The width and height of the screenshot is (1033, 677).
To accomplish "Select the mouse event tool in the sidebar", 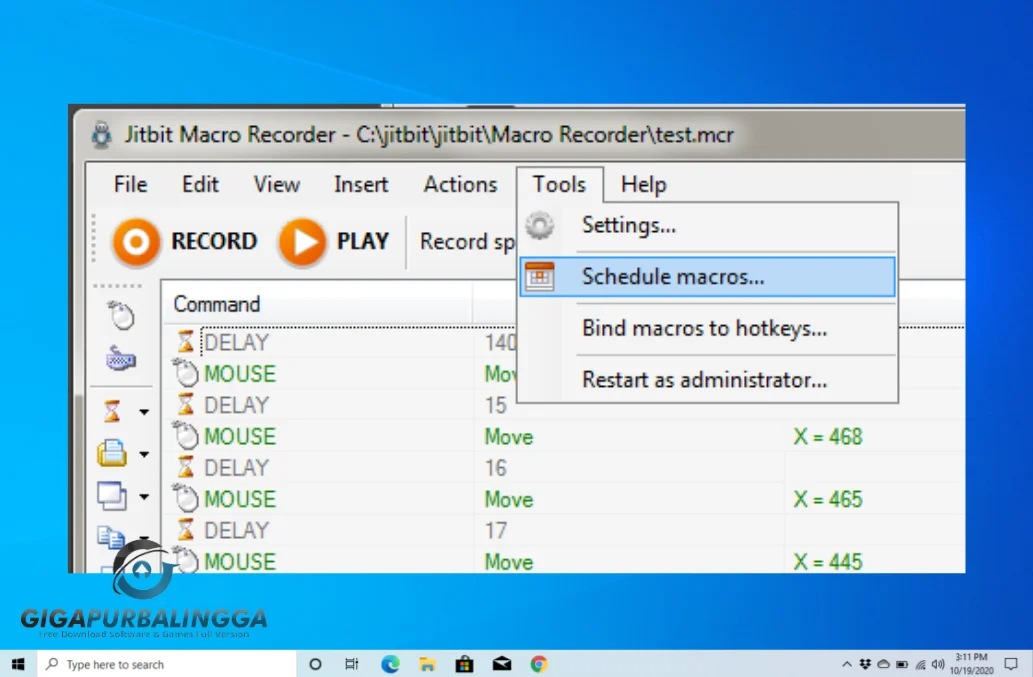I will tap(120, 315).
